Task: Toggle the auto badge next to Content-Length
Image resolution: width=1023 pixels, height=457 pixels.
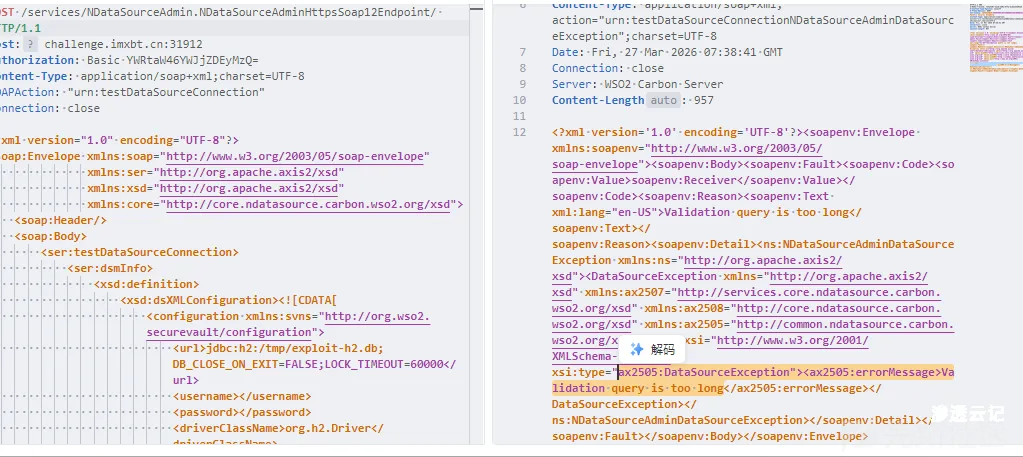Action: point(662,101)
